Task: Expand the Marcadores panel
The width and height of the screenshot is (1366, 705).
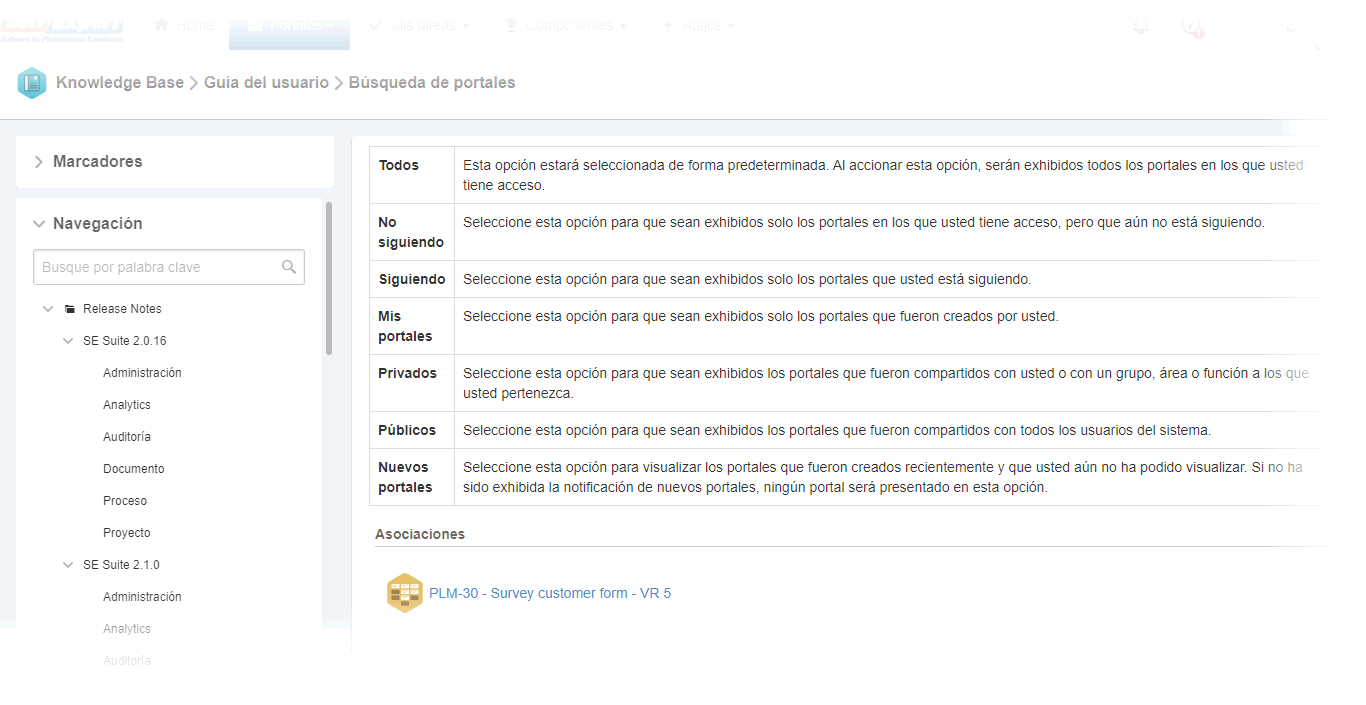Action: tap(38, 162)
